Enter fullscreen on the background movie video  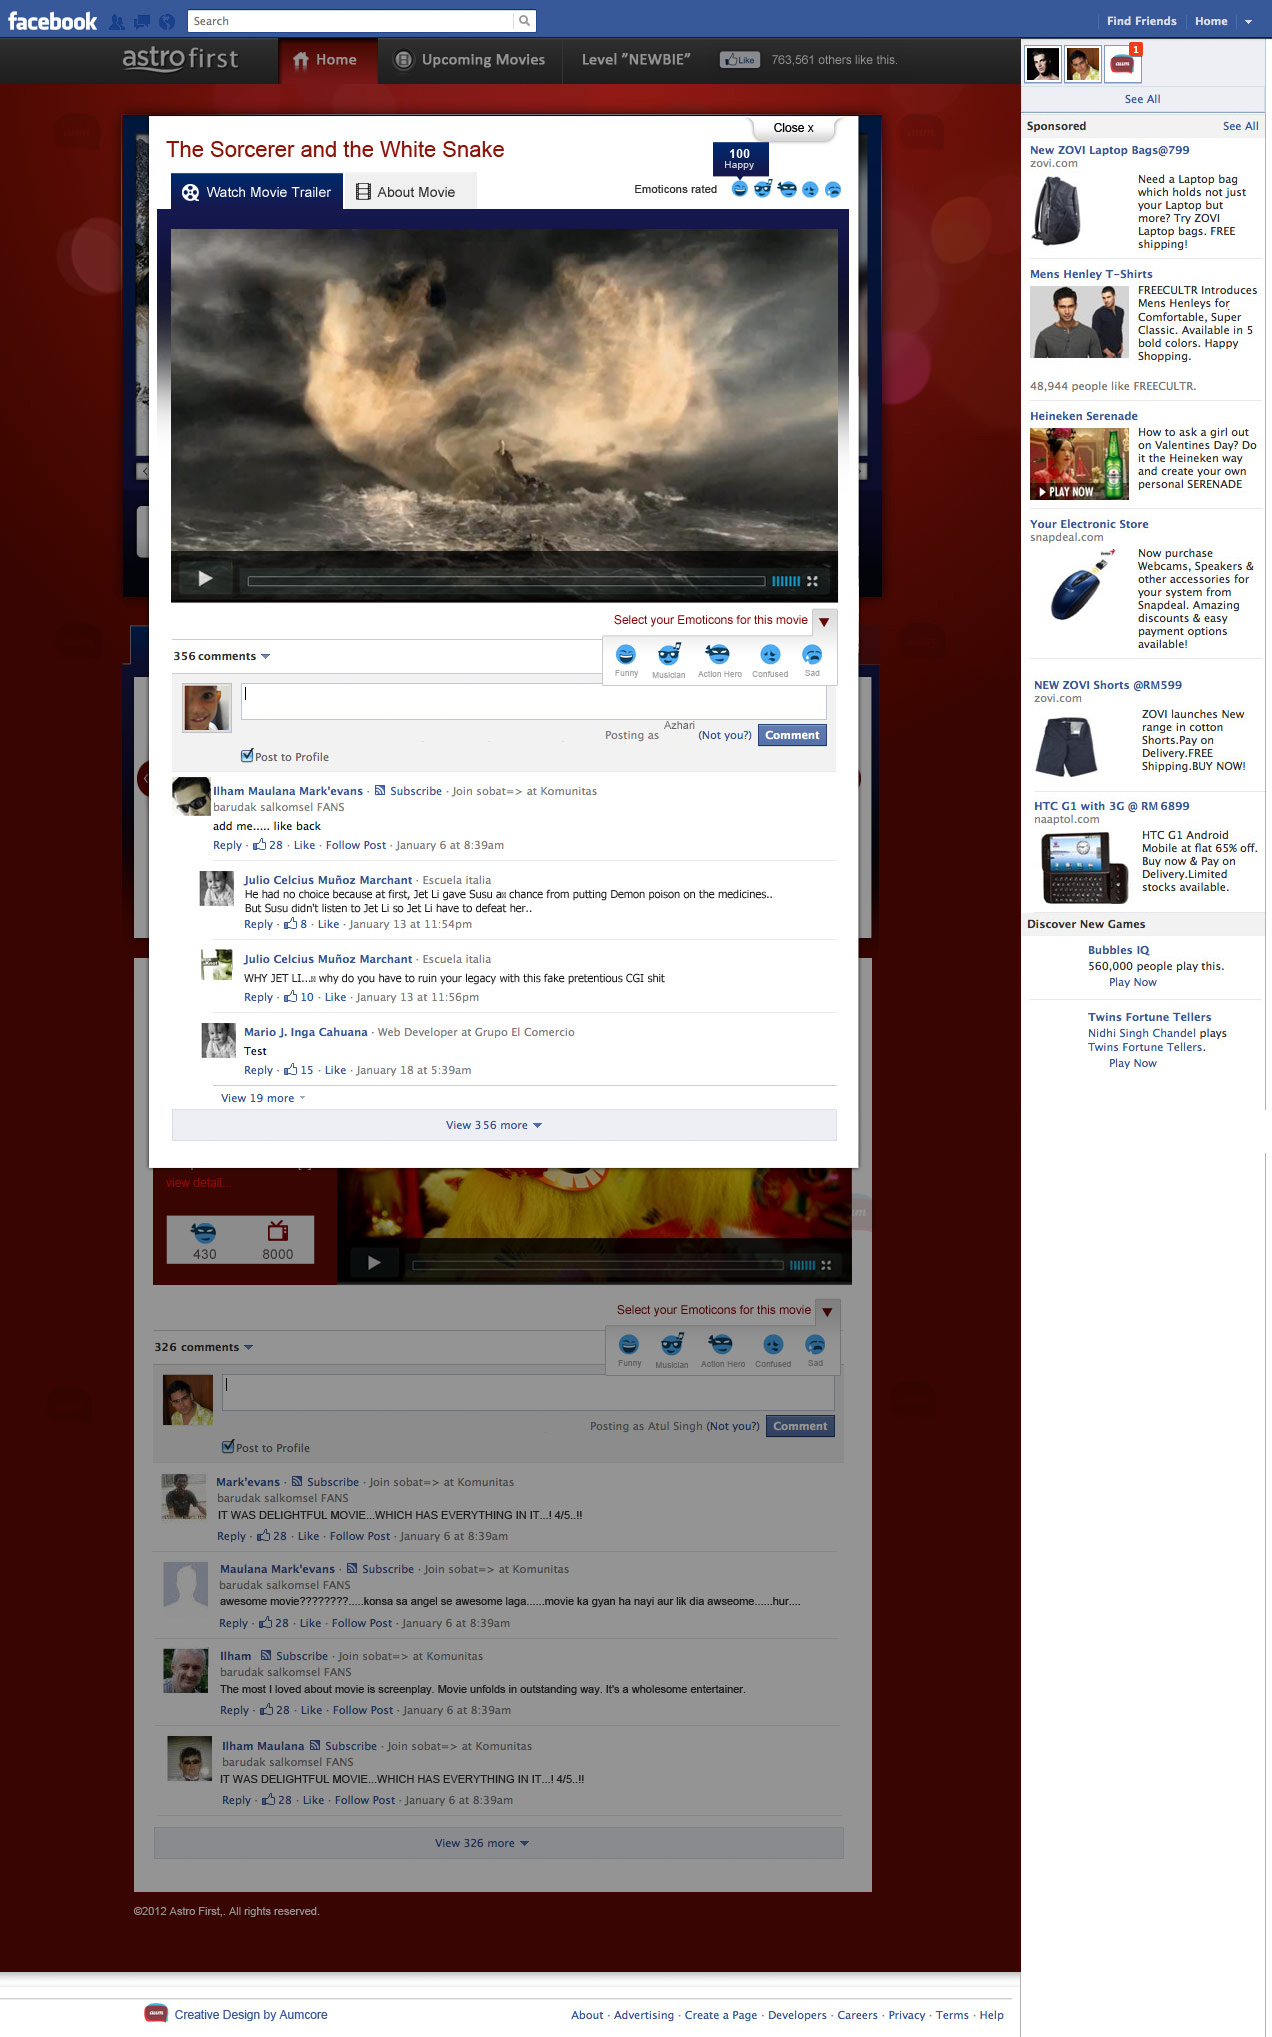pos(826,1265)
